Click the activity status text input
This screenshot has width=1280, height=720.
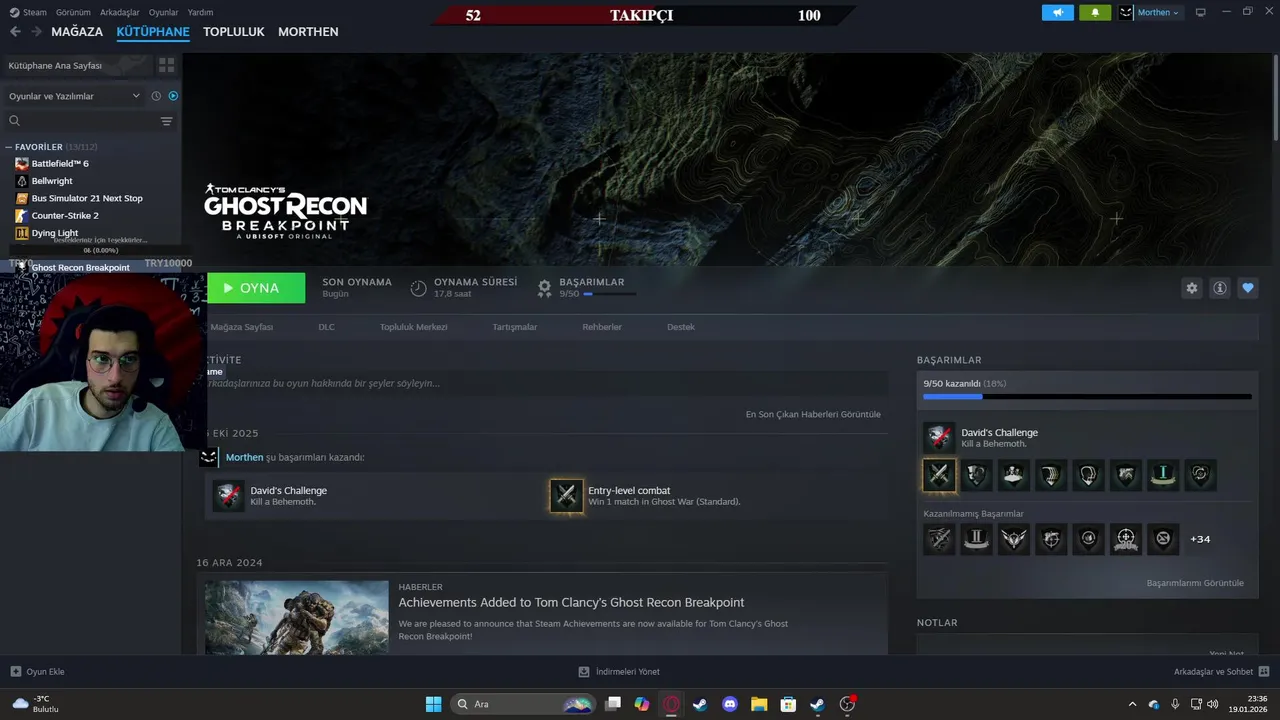(546, 383)
